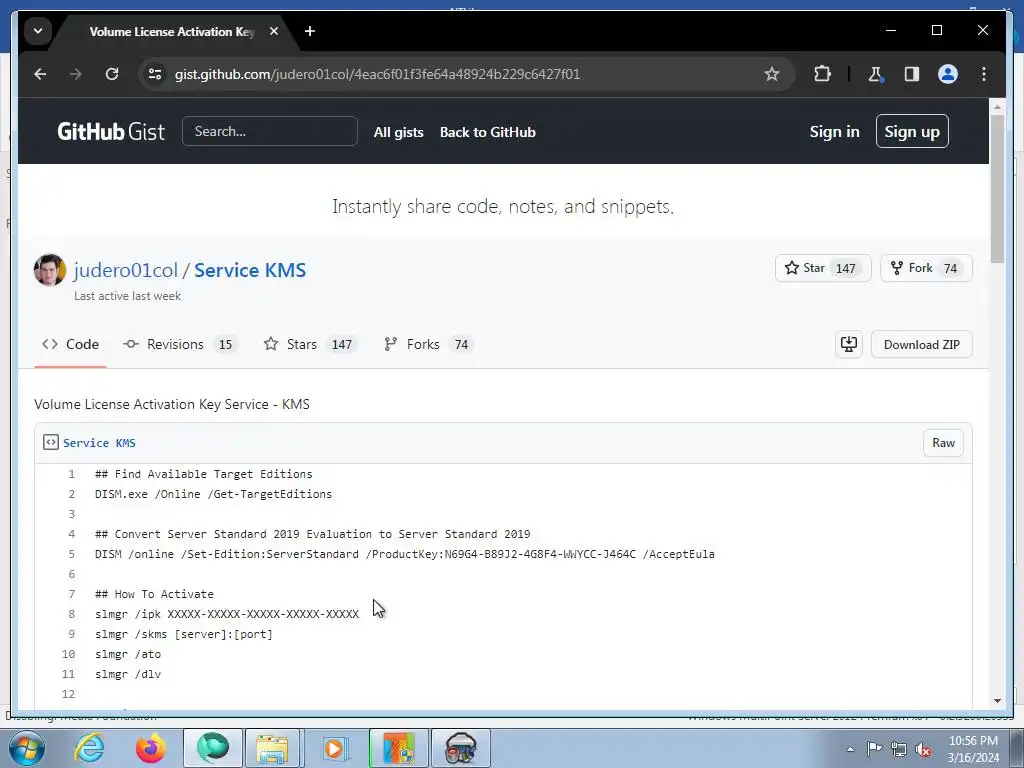Click the '## How To Activate' comment line
Image resolution: width=1024 pixels, height=768 pixels.
(x=154, y=594)
